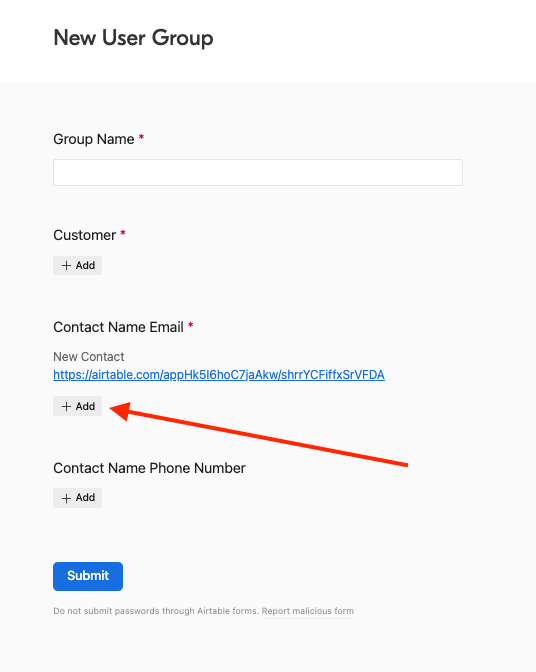Viewport: 536px width, 672px height.
Task: Click the Customer field label
Action: tap(84, 235)
